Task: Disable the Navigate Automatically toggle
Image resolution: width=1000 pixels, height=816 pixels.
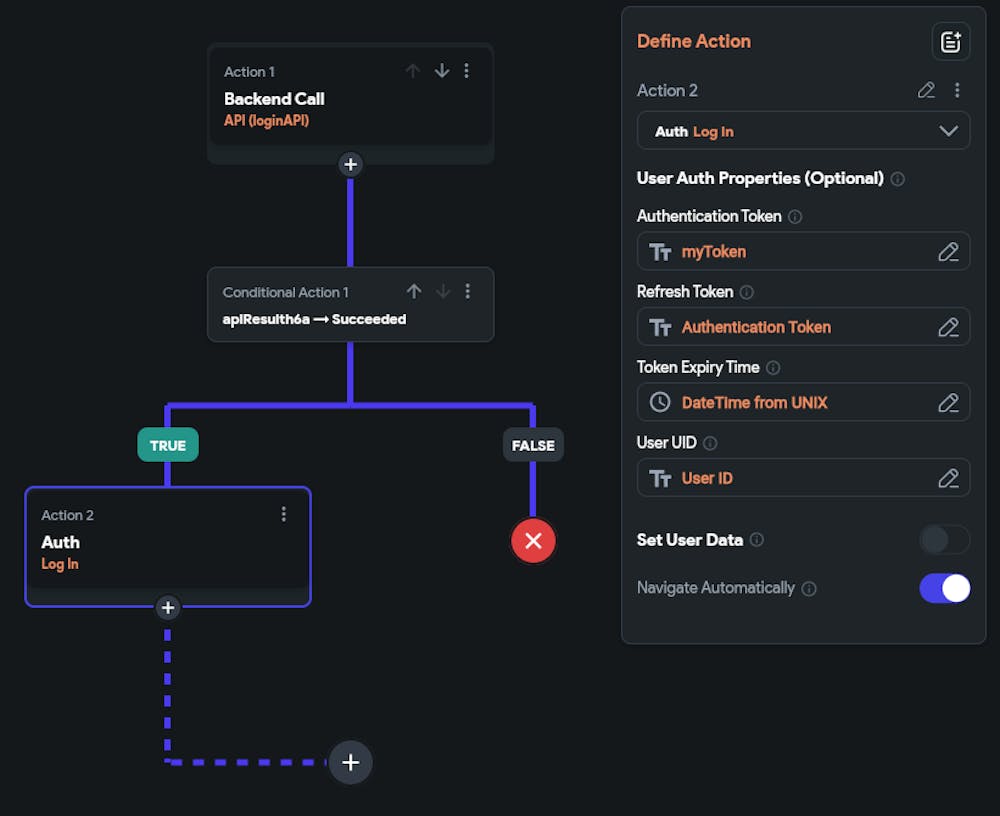Action: [944, 588]
